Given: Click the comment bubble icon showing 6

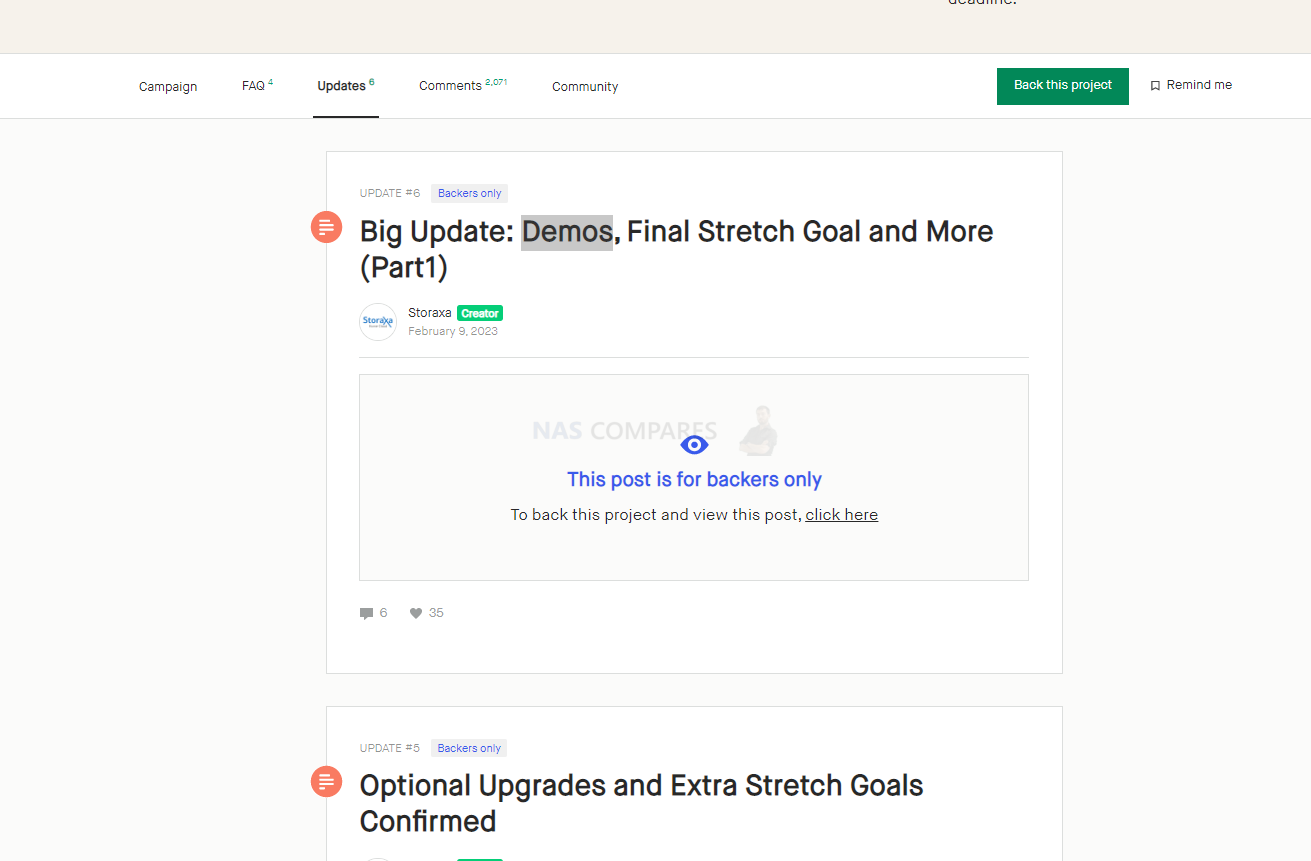Looking at the screenshot, I should 366,614.
